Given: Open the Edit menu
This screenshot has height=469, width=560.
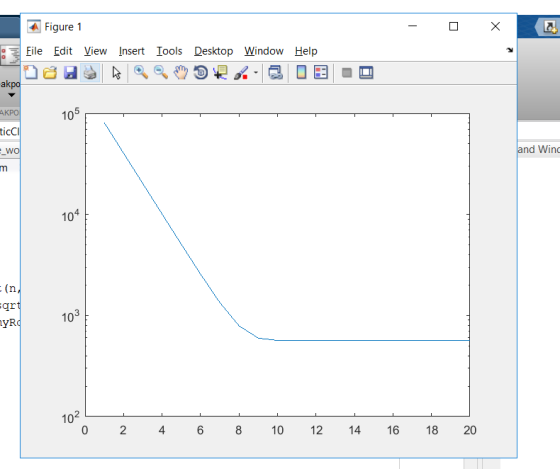Looking at the screenshot, I should coord(63,51).
